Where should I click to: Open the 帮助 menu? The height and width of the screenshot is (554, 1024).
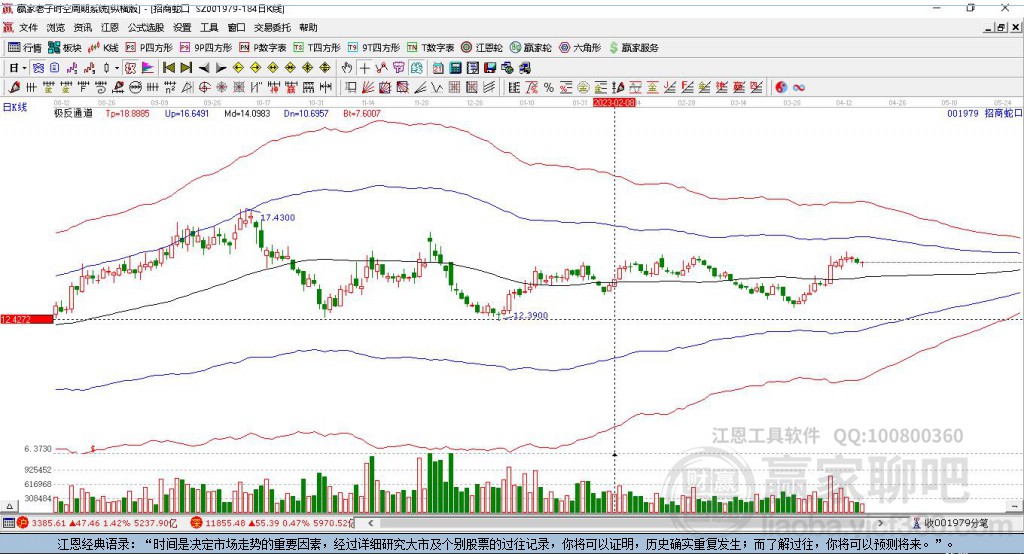point(308,27)
